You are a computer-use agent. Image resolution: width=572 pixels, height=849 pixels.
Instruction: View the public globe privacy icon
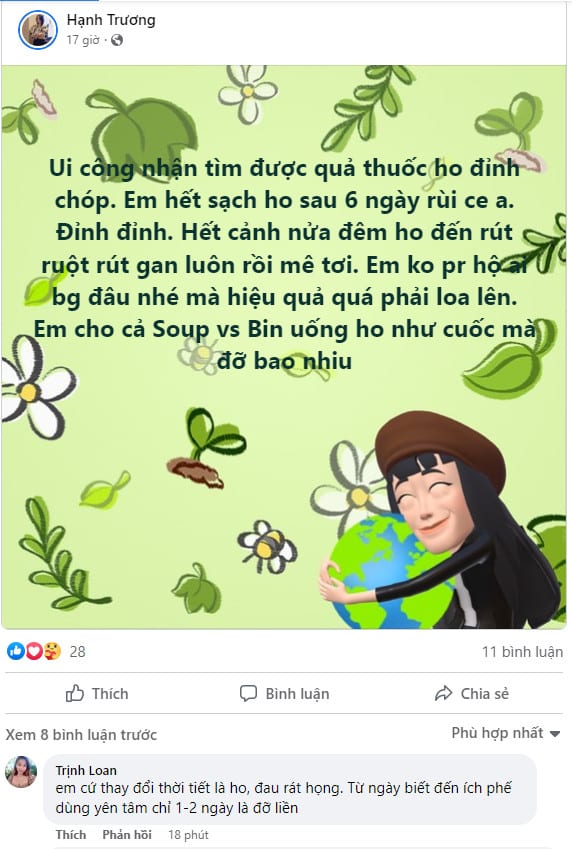point(117,40)
